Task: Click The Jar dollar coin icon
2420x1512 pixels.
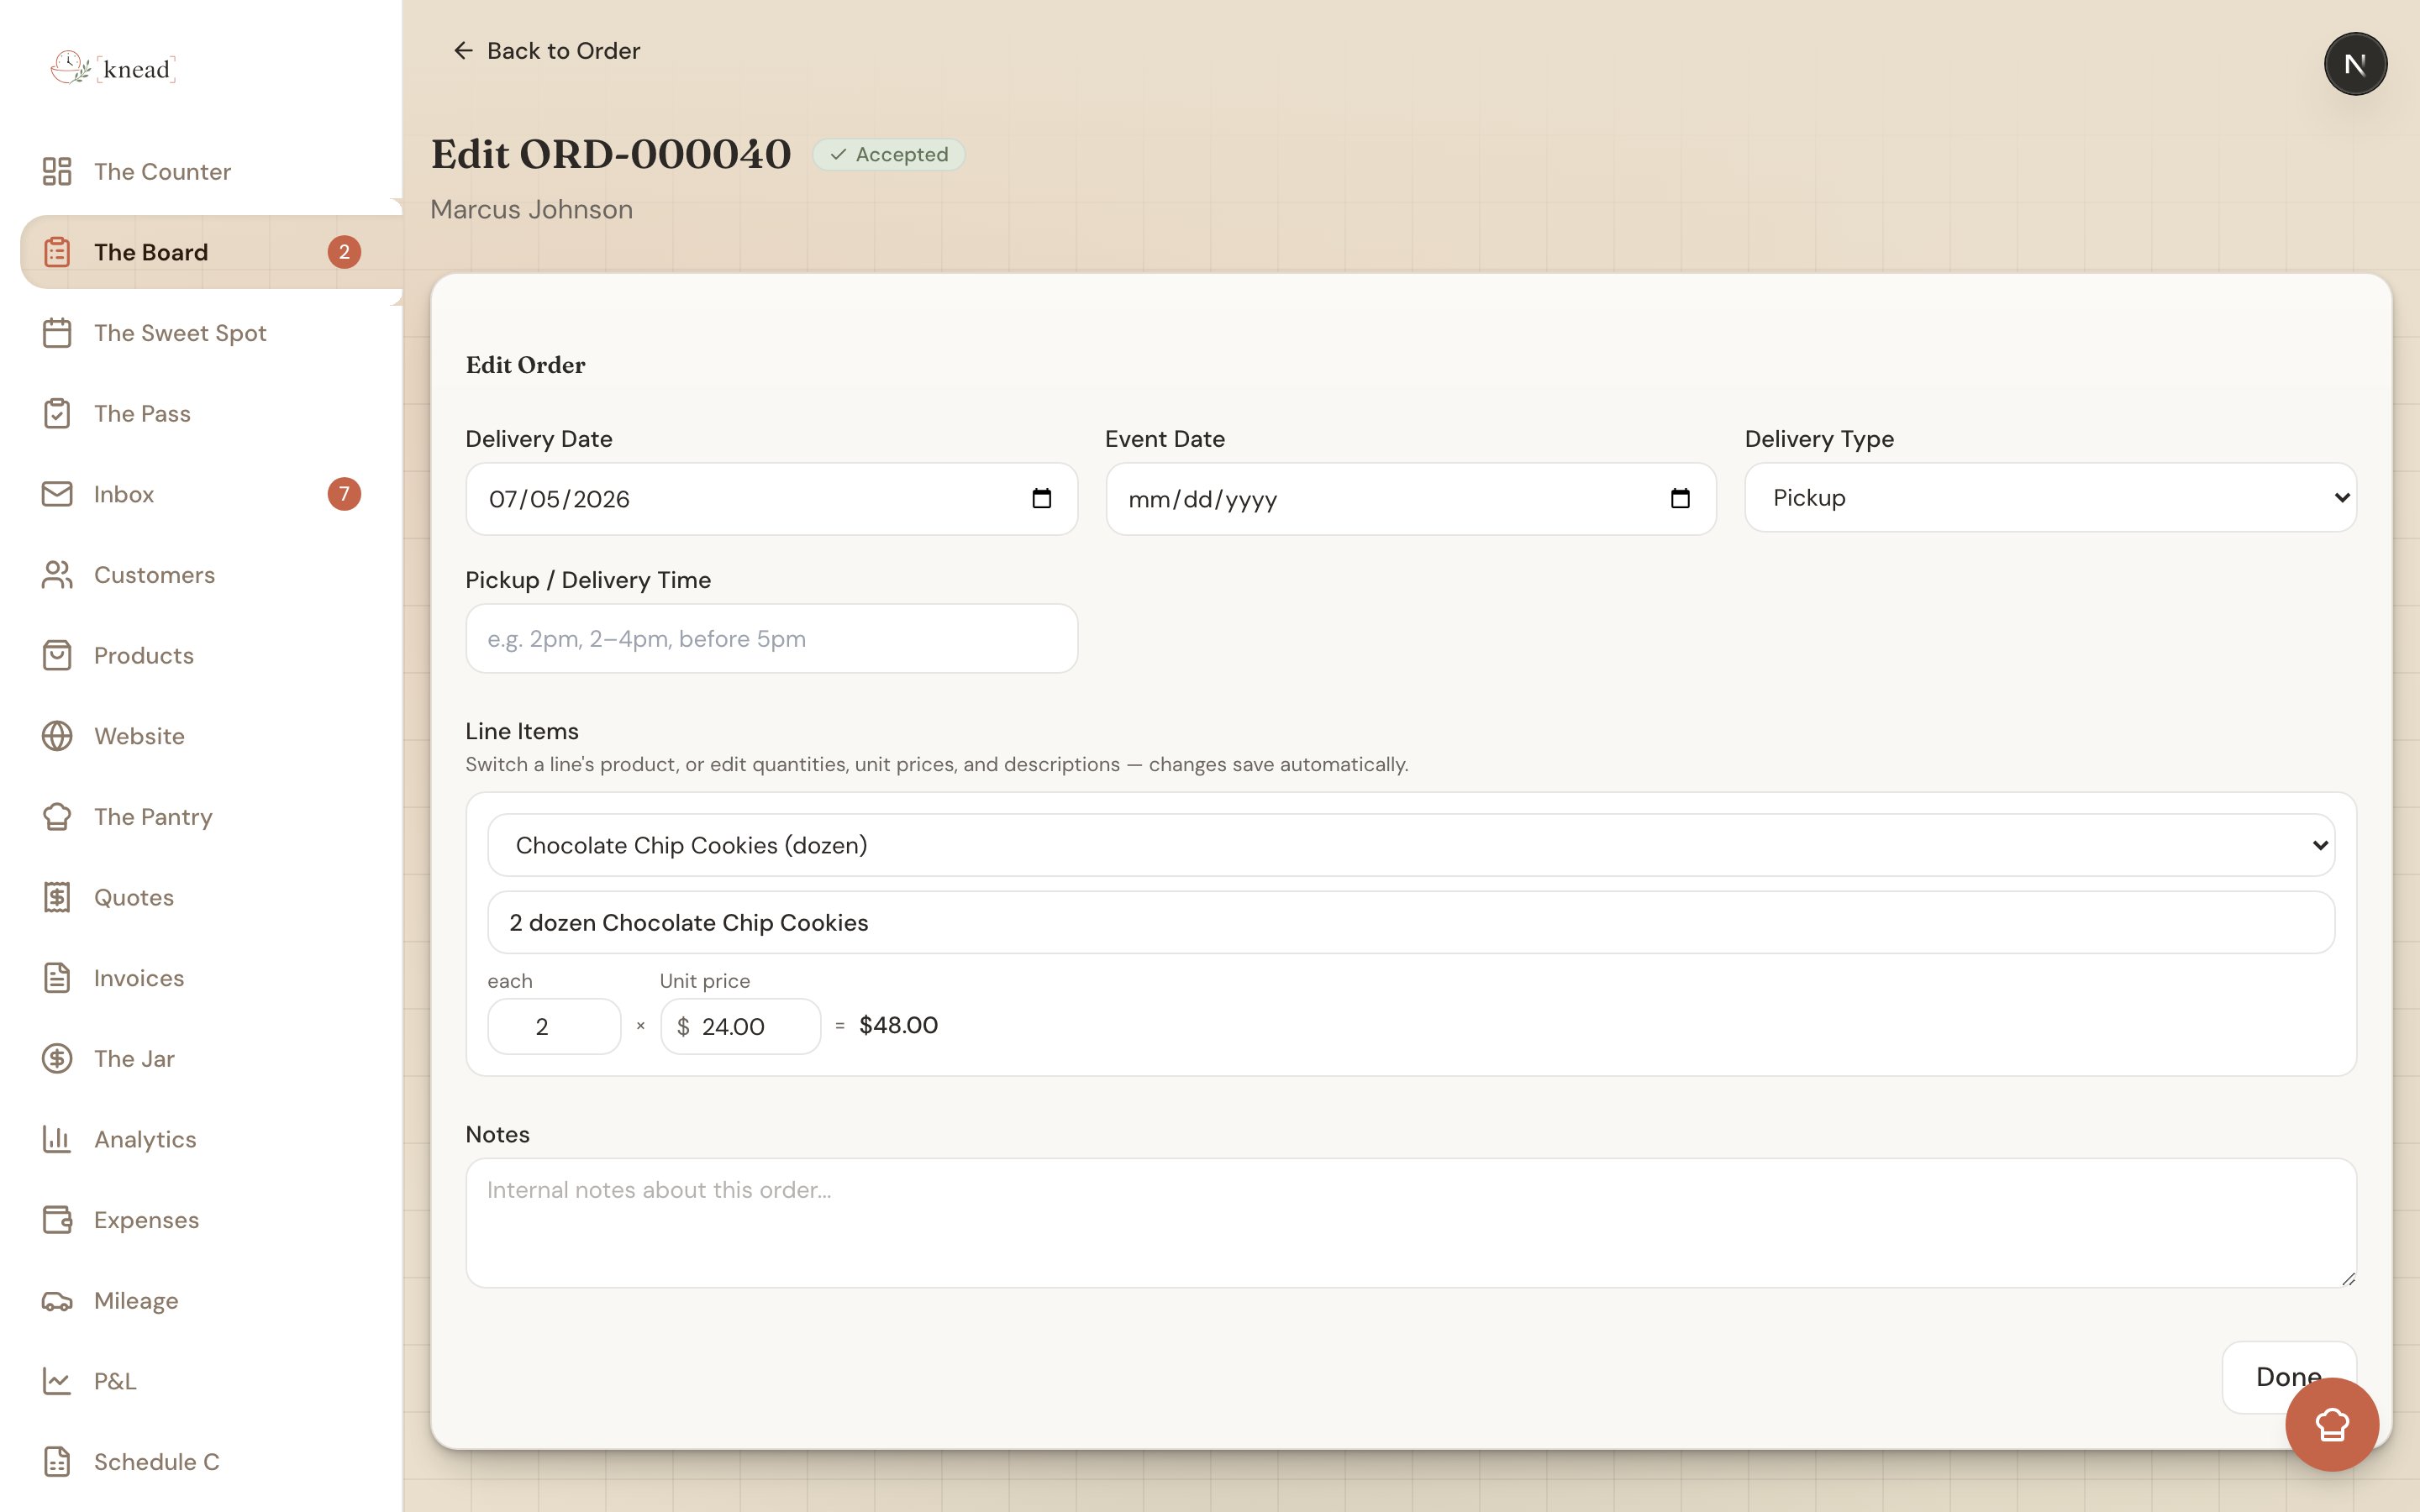Action: pyautogui.click(x=57, y=1058)
